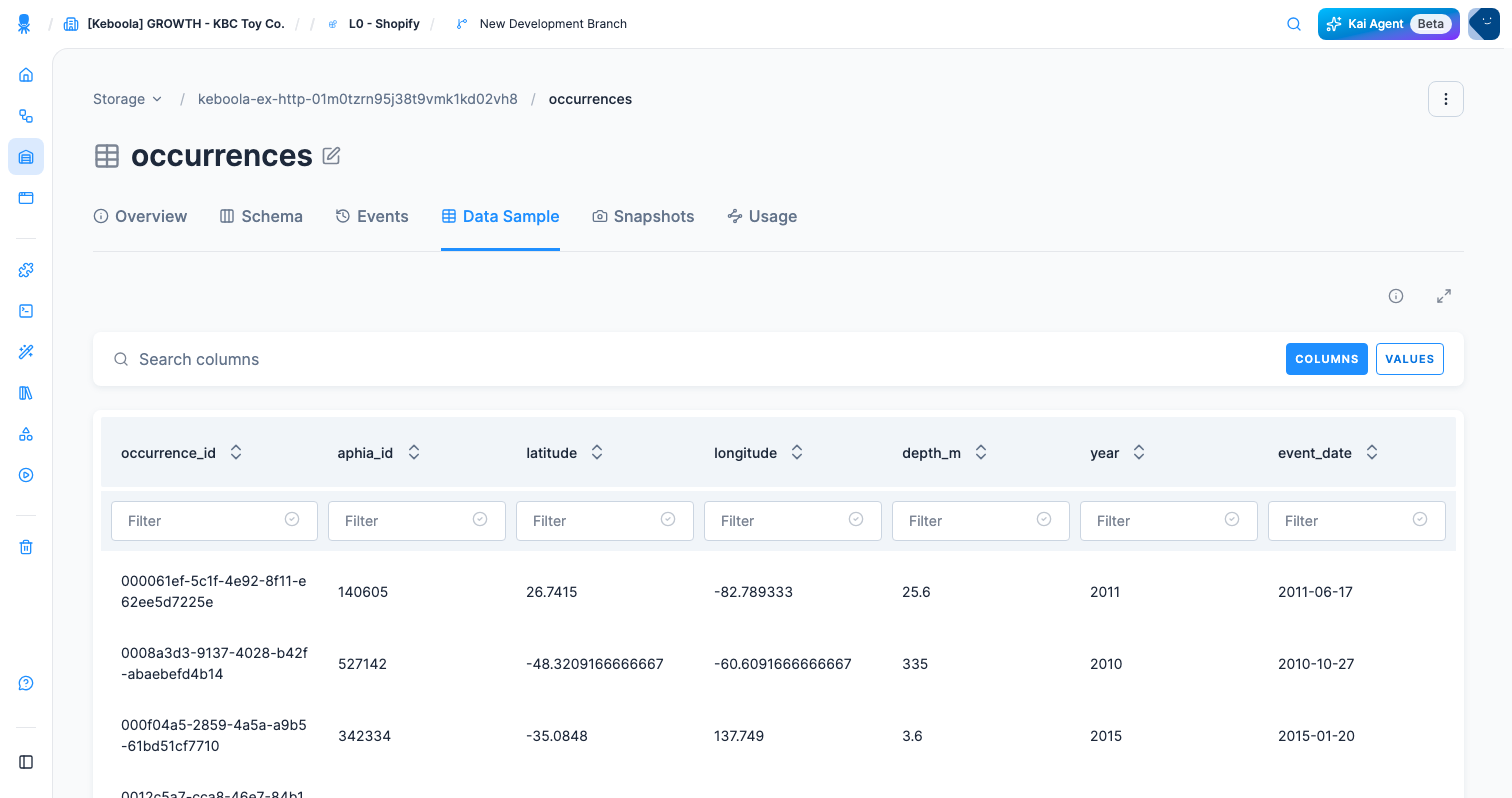Open the Transformations magic wand icon in sidebar

click(x=26, y=352)
